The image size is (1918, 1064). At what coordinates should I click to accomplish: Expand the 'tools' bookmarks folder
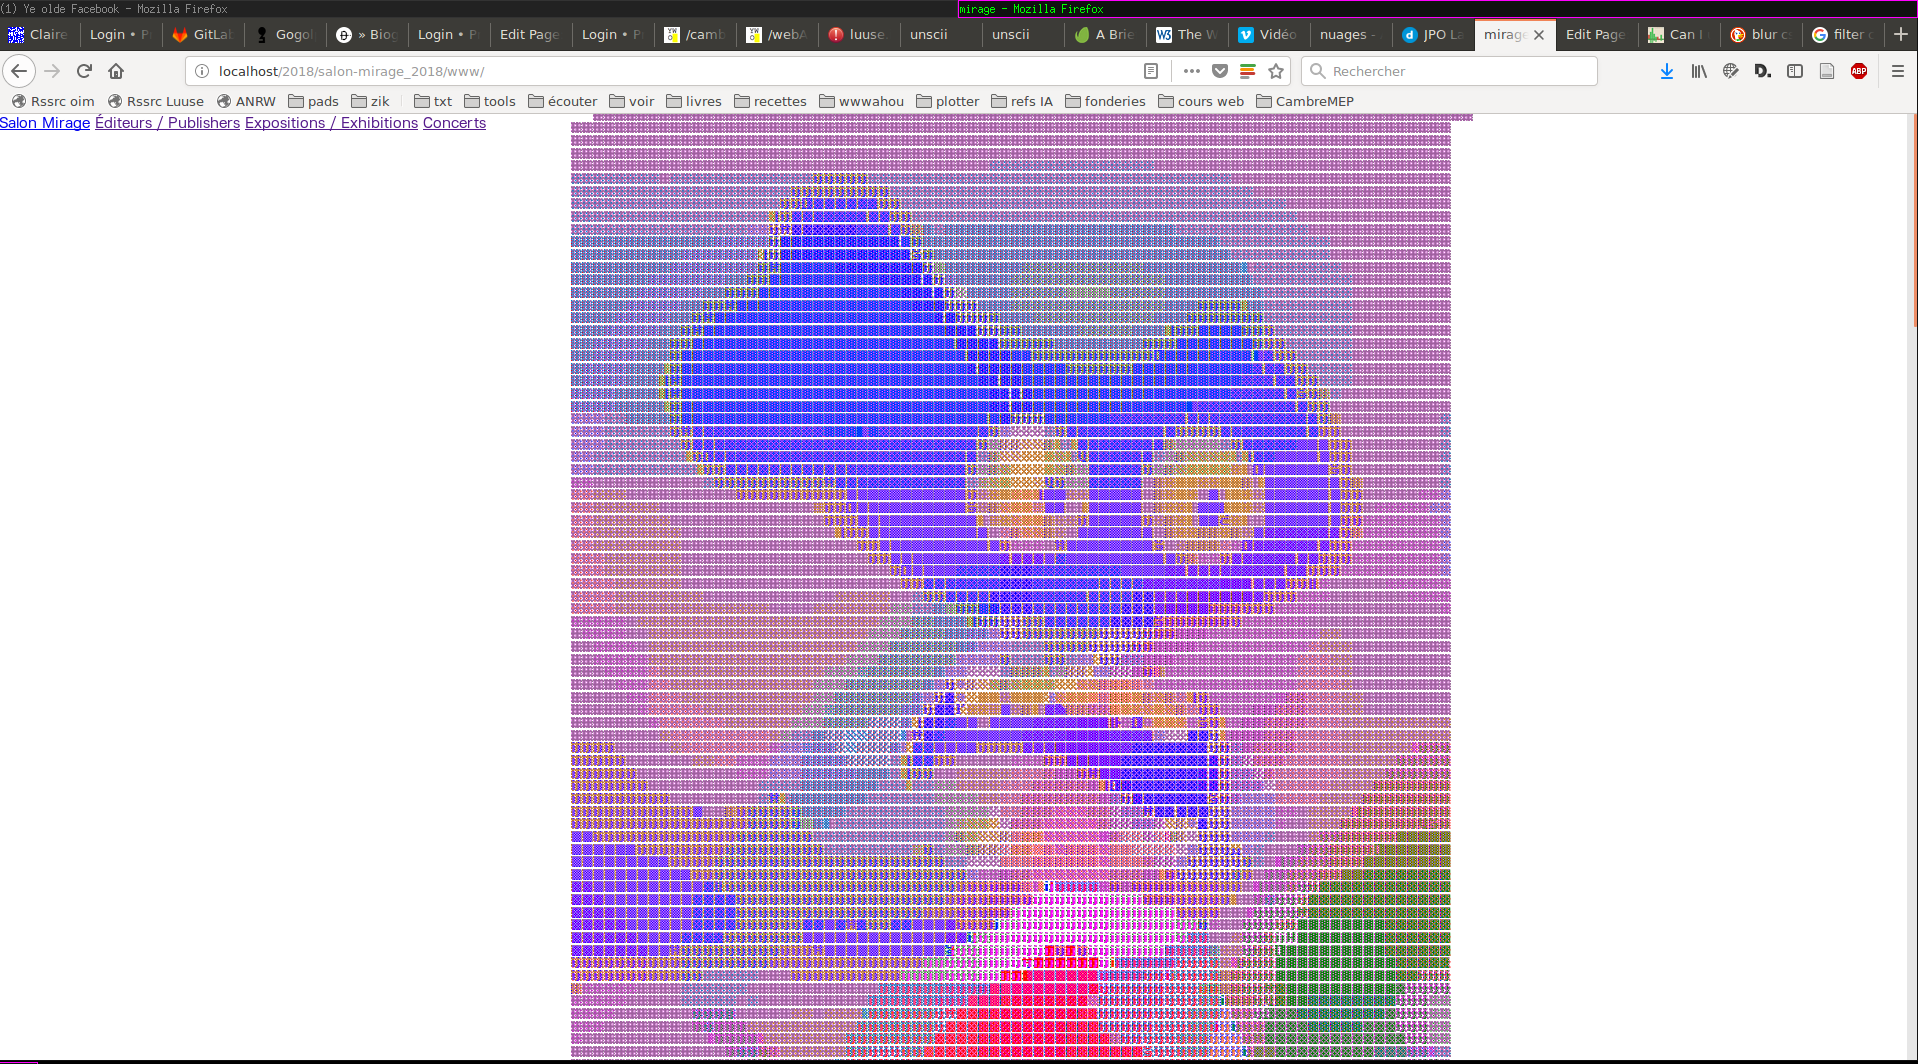490,101
